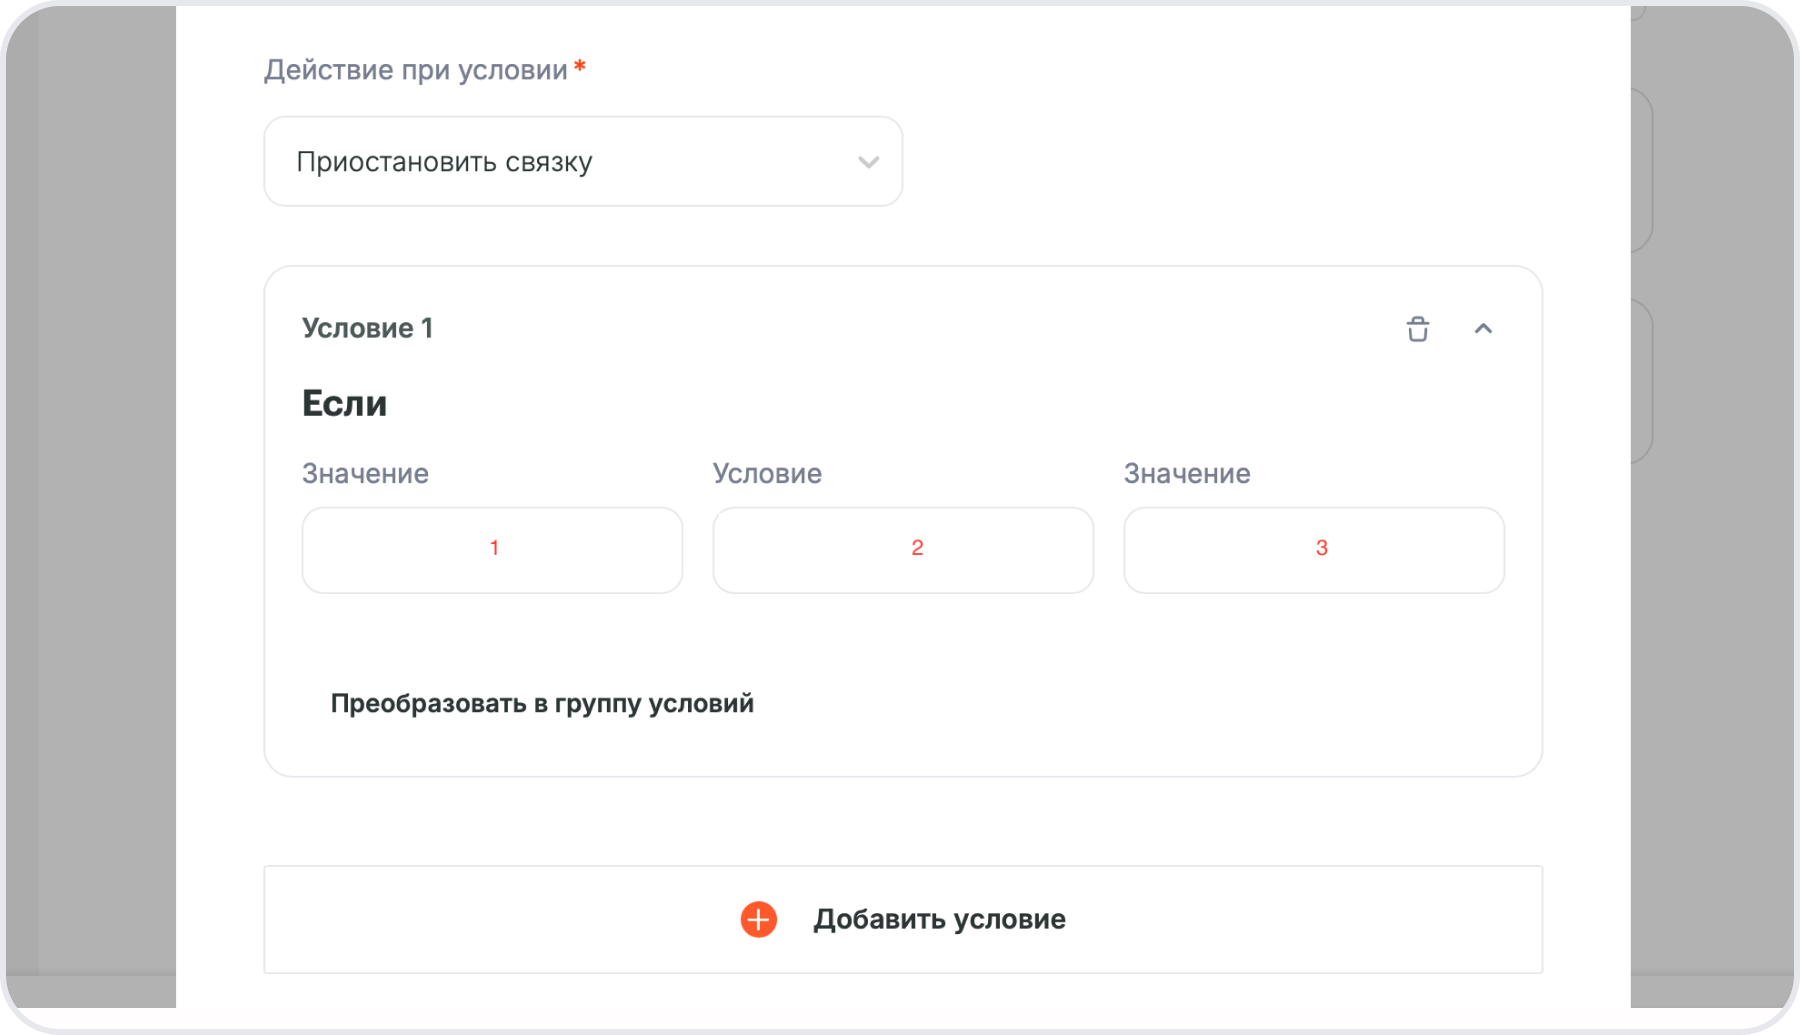Image resolution: width=1800 pixels, height=1035 pixels.
Task: Click the red number 2 marker
Action: click(x=917, y=548)
